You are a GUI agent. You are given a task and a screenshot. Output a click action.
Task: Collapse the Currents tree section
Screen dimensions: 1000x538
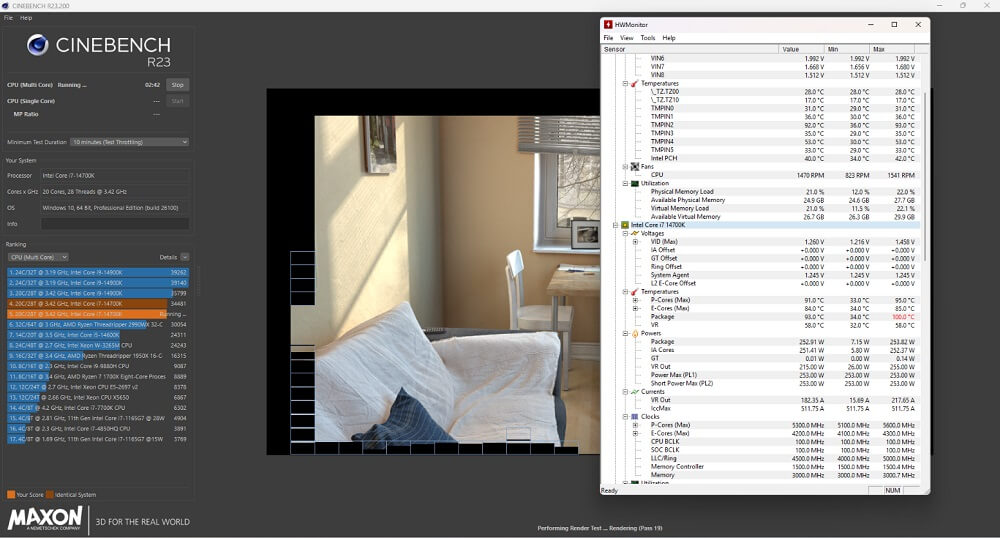point(625,391)
